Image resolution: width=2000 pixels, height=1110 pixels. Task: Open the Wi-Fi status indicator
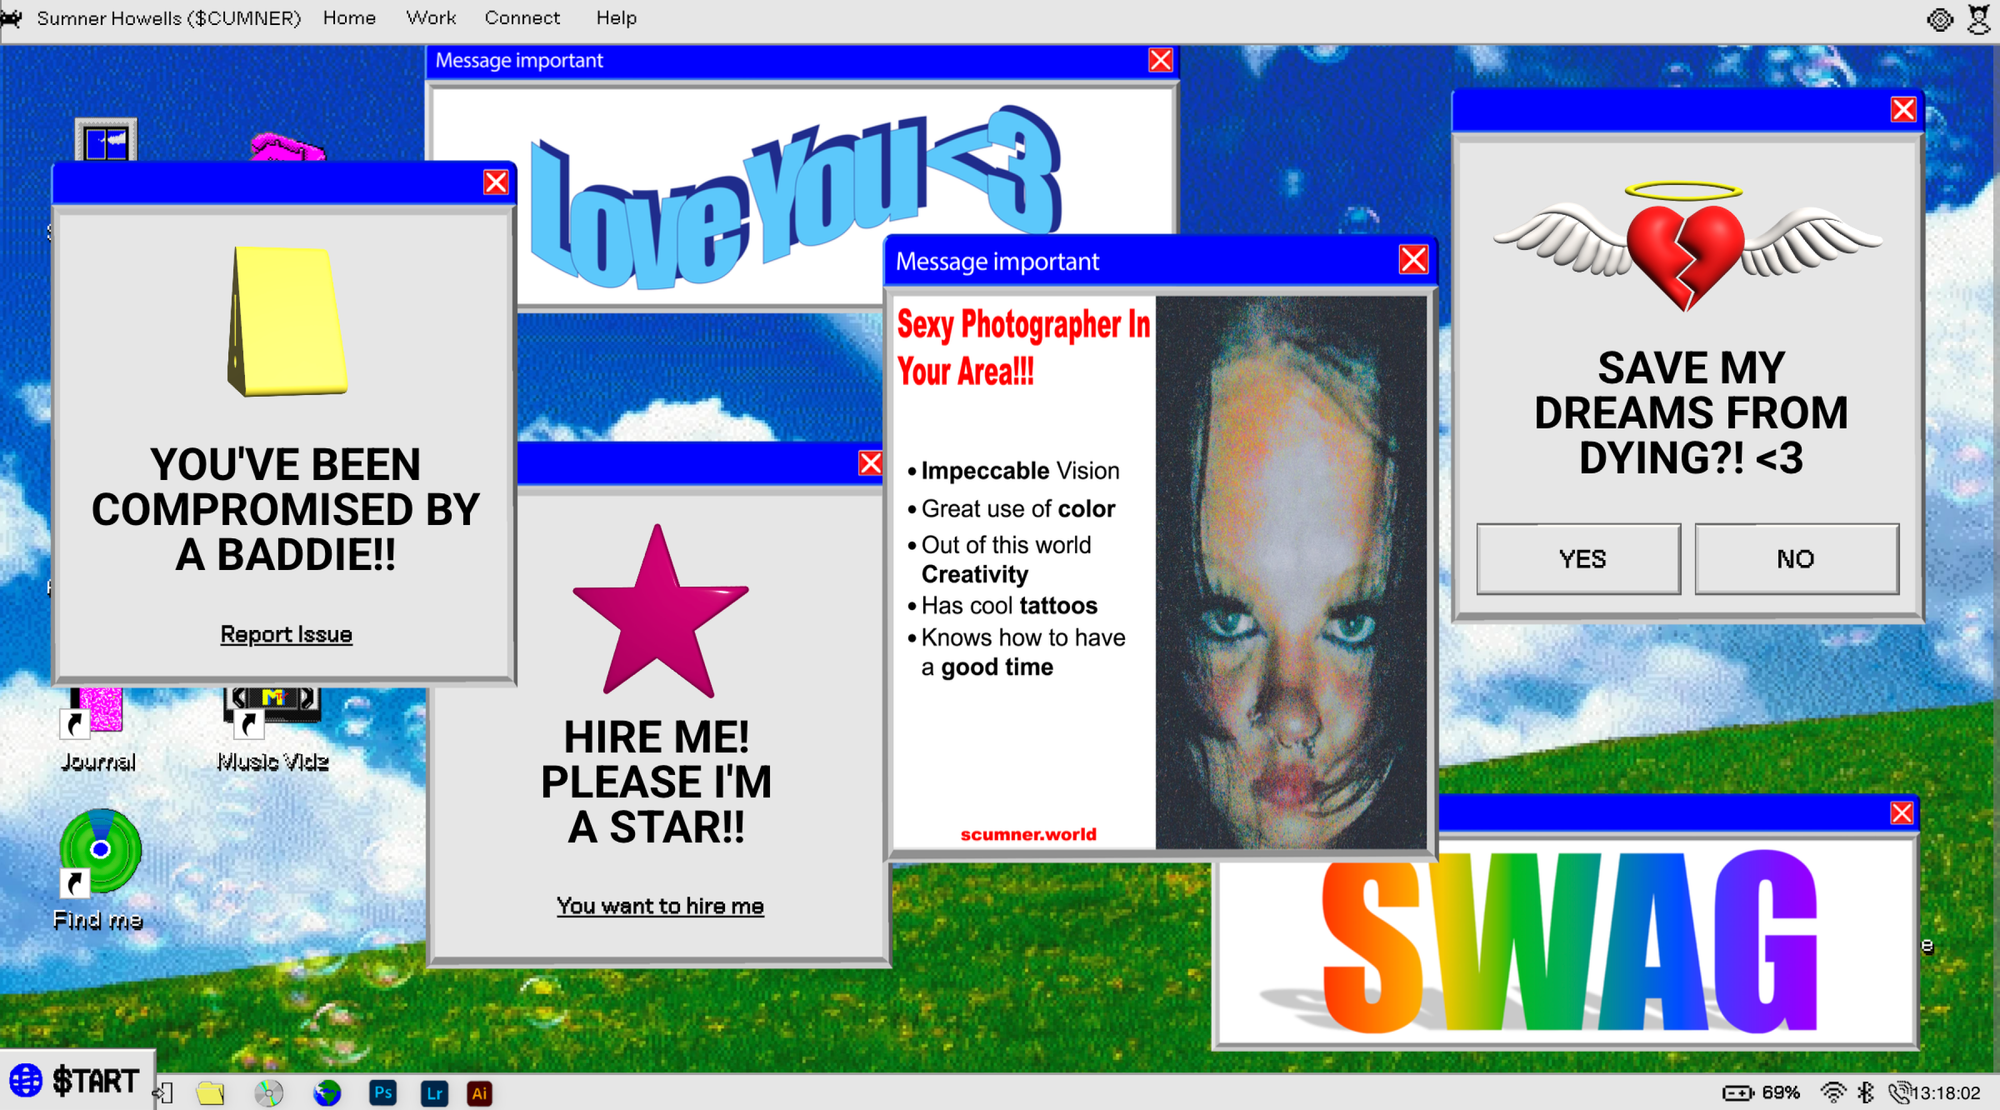point(1832,1093)
